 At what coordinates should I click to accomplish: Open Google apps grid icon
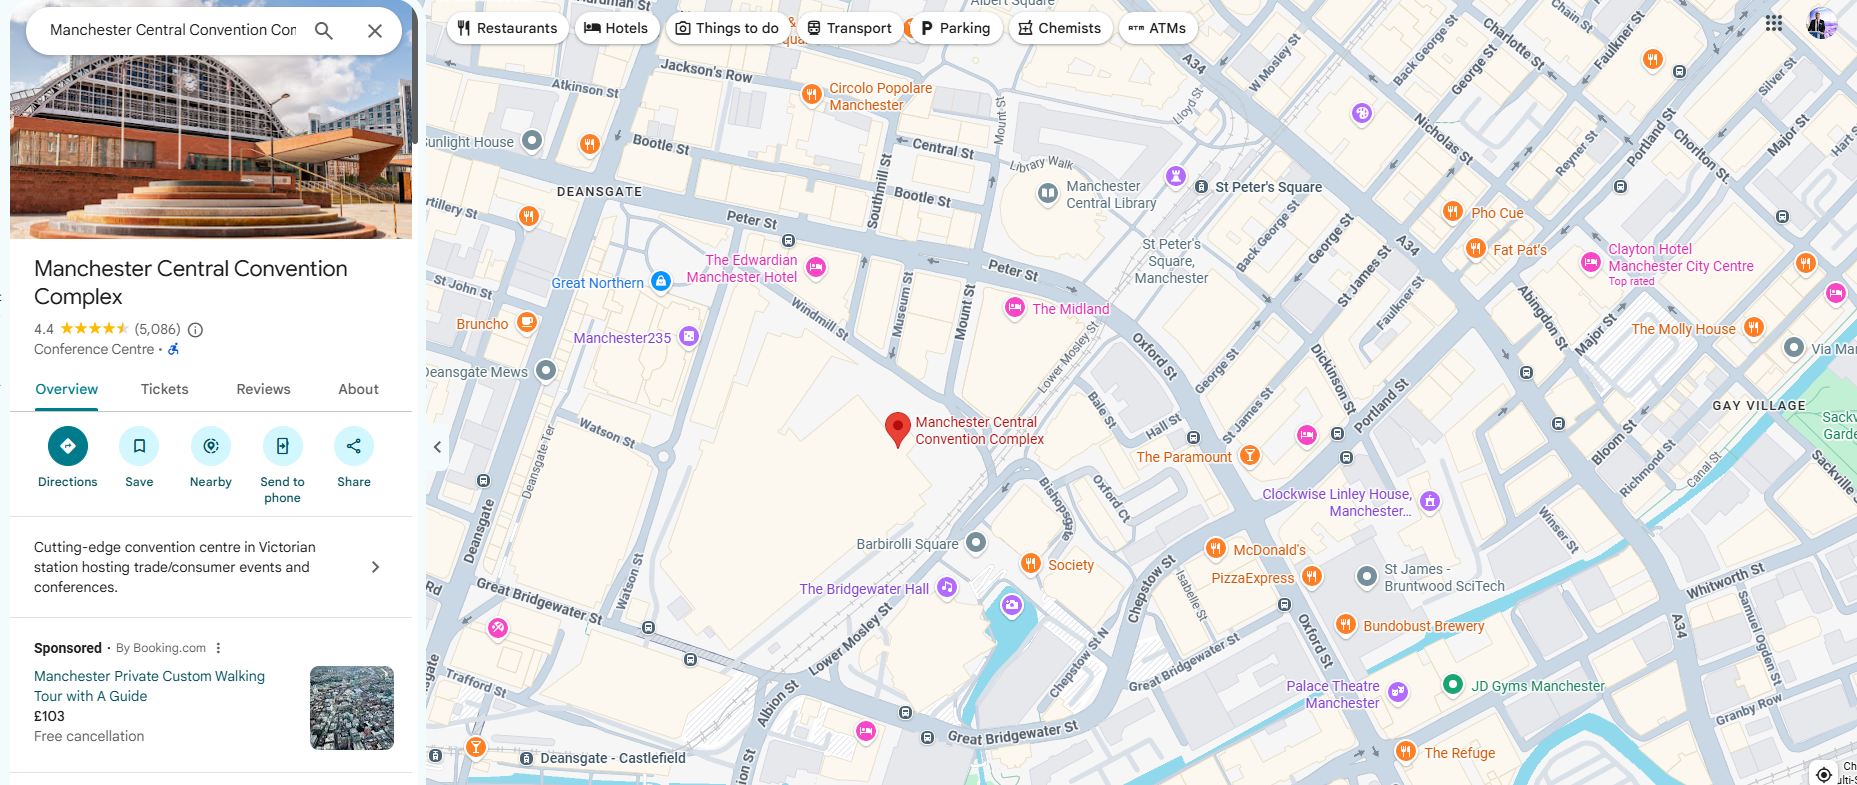1774,23
